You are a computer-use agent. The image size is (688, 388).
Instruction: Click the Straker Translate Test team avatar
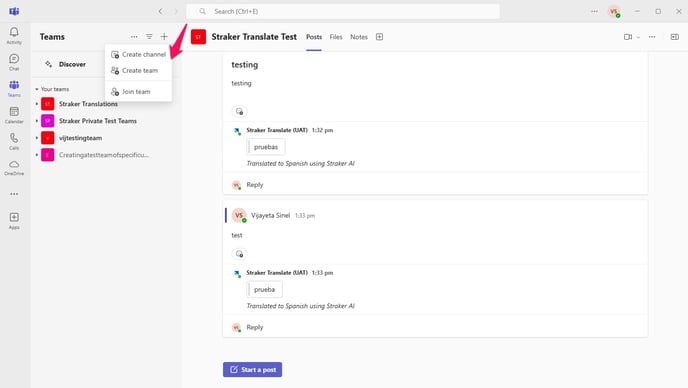point(198,37)
